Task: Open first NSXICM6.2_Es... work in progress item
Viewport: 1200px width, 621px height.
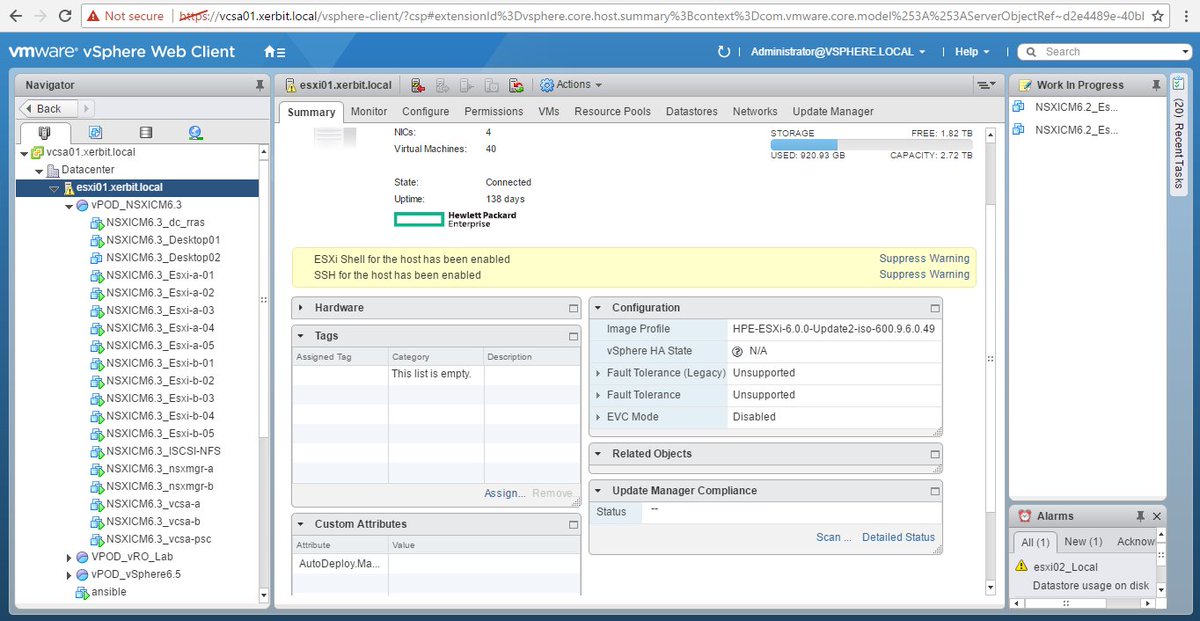Action: [1076, 107]
